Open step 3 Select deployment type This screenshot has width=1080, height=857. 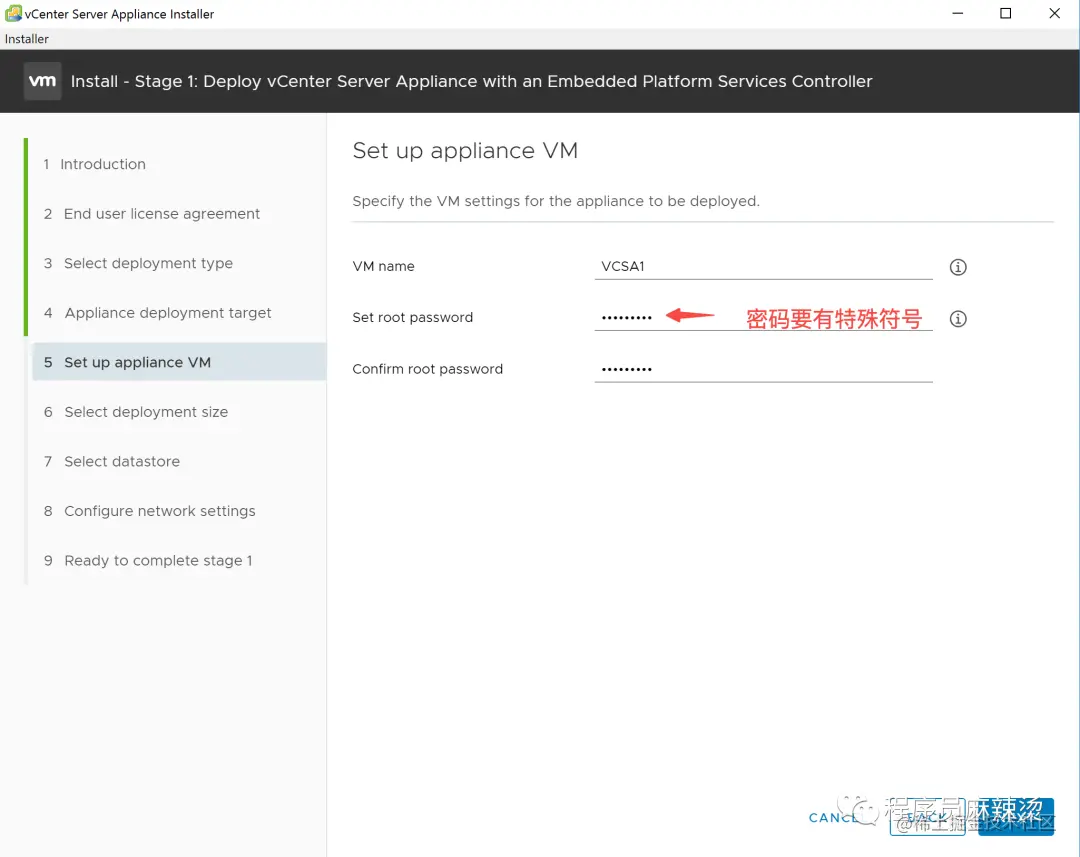coord(138,263)
